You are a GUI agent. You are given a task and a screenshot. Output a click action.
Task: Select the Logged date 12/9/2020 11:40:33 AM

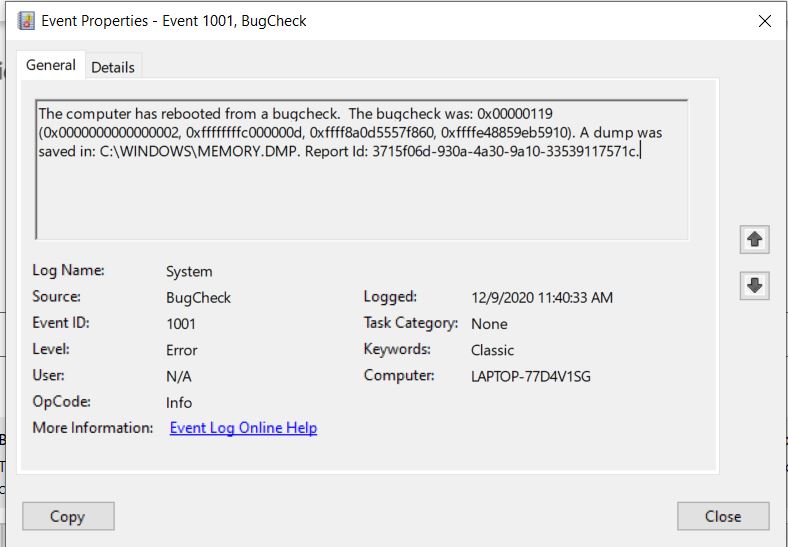542,298
